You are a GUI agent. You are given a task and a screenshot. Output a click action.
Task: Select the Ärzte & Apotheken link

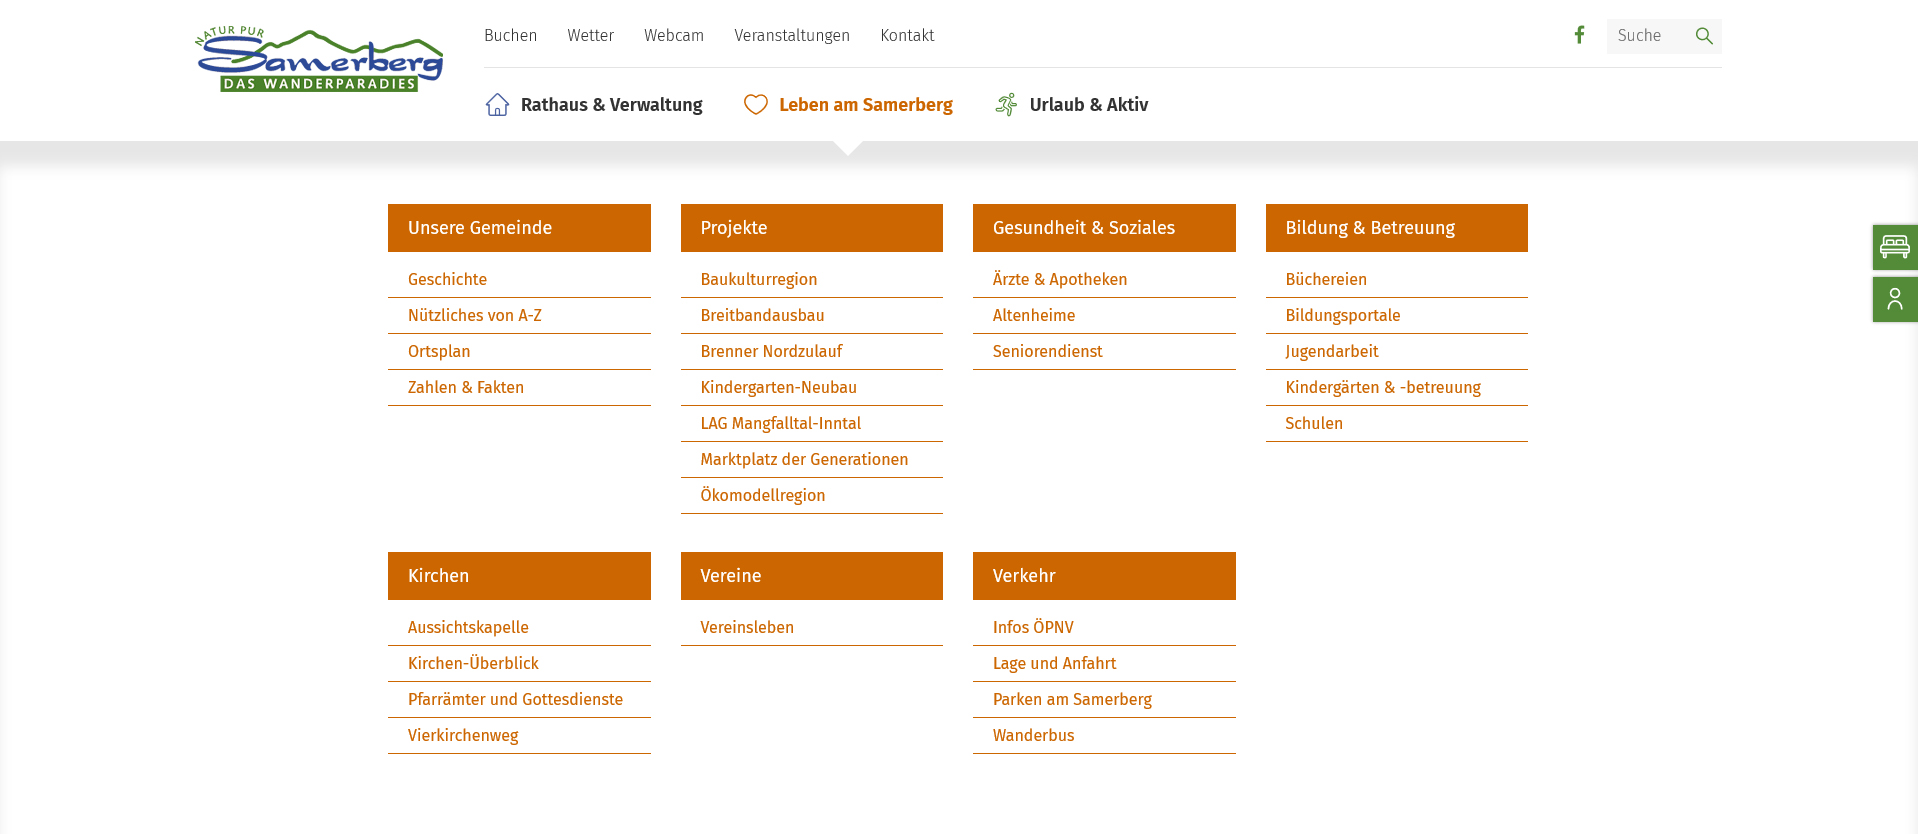coord(1059,280)
